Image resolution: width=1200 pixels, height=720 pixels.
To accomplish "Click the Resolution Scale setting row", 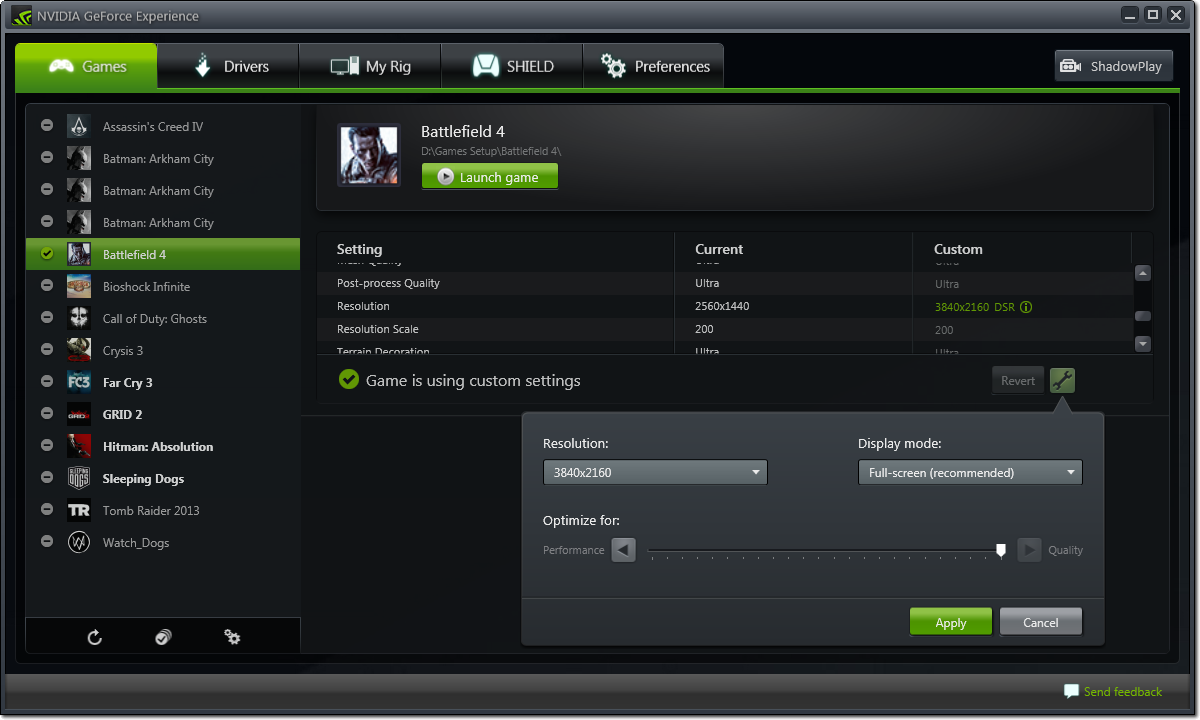I will click(725, 329).
